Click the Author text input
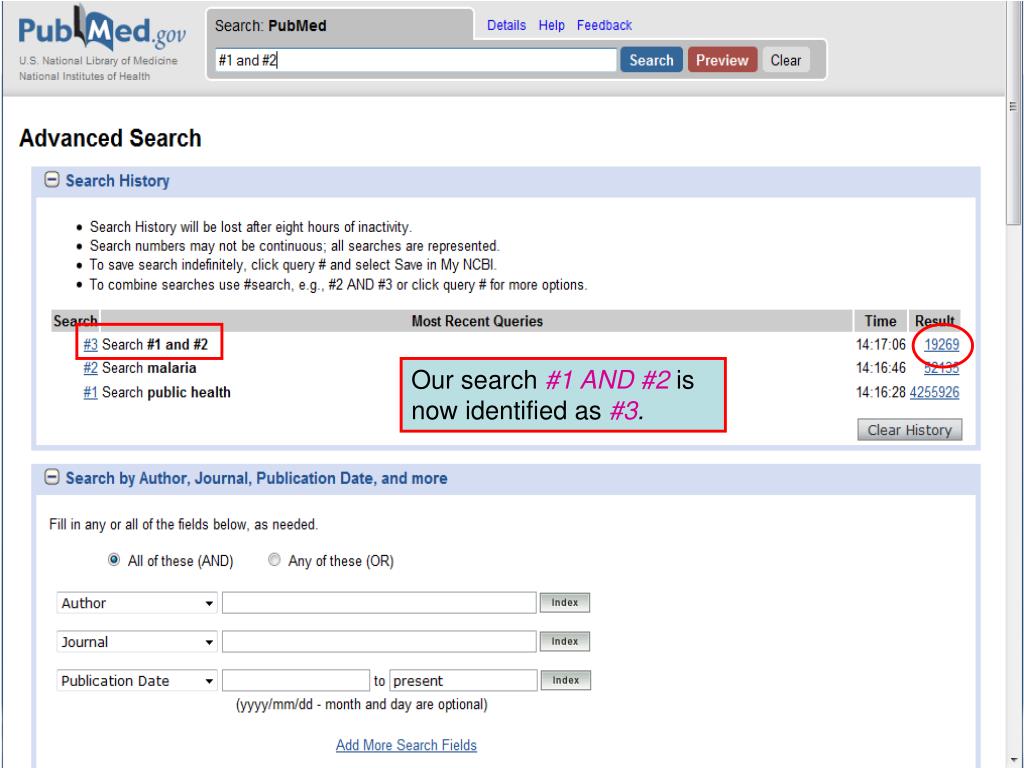Screen dimensions: 1024x768 coord(379,603)
